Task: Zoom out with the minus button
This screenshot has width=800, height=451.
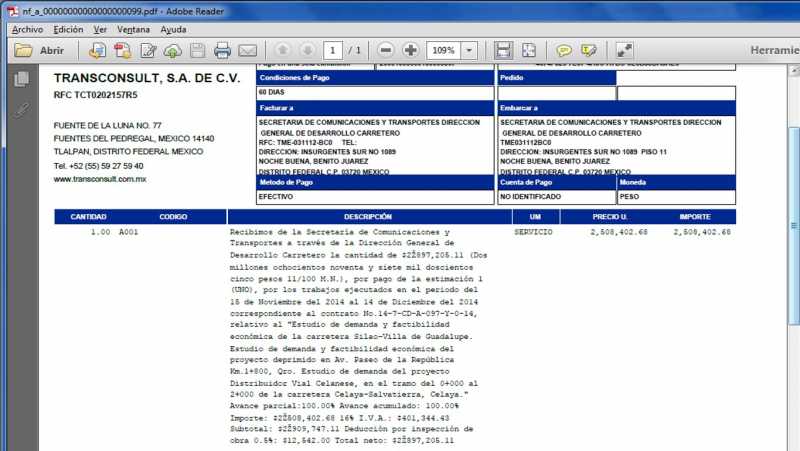Action: pyautogui.click(x=386, y=50)
